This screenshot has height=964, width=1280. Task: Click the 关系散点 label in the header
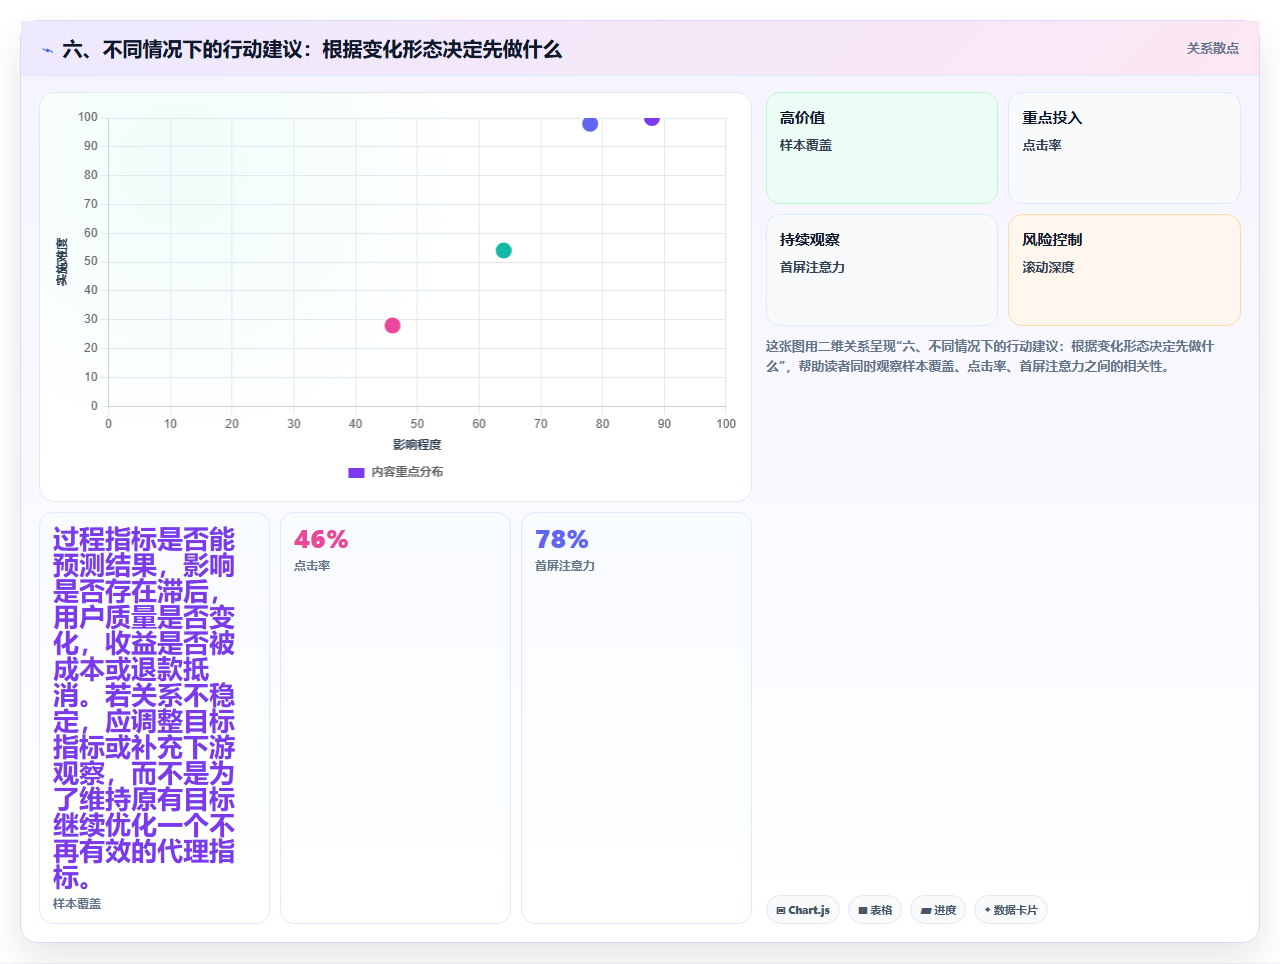click(1212, 48)
